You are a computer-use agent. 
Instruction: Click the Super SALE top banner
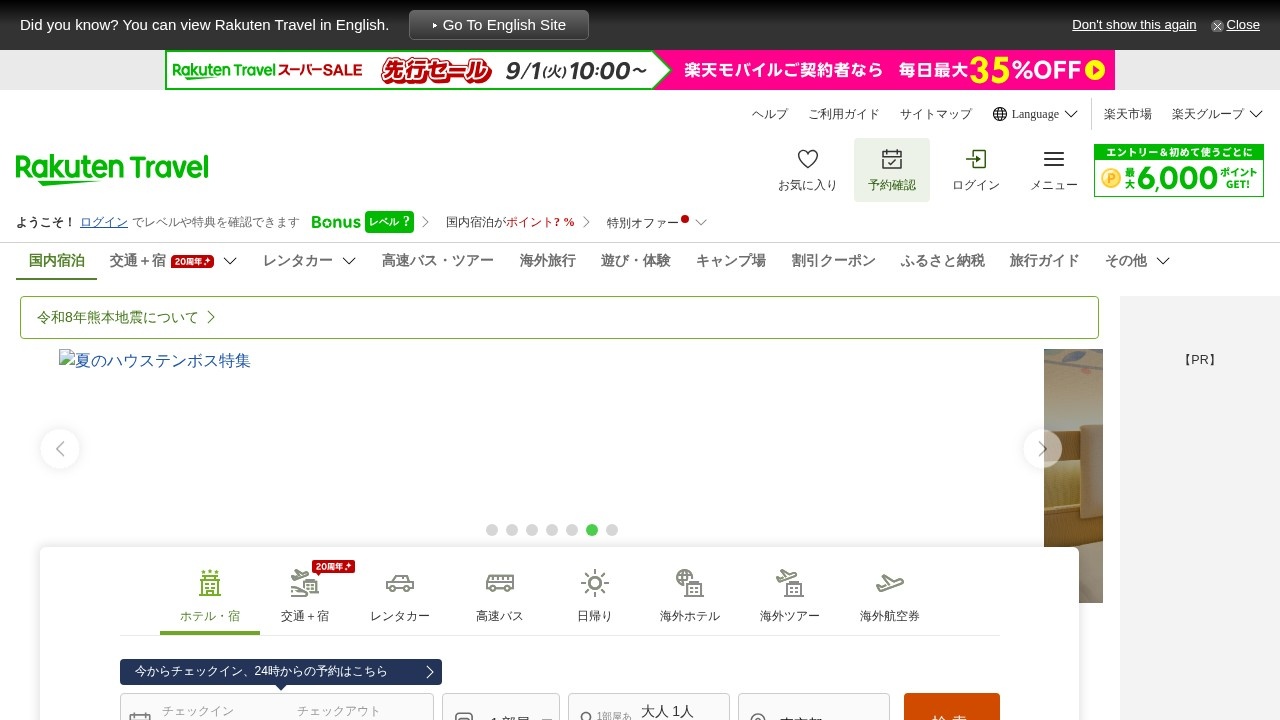(x=640, y=70)
